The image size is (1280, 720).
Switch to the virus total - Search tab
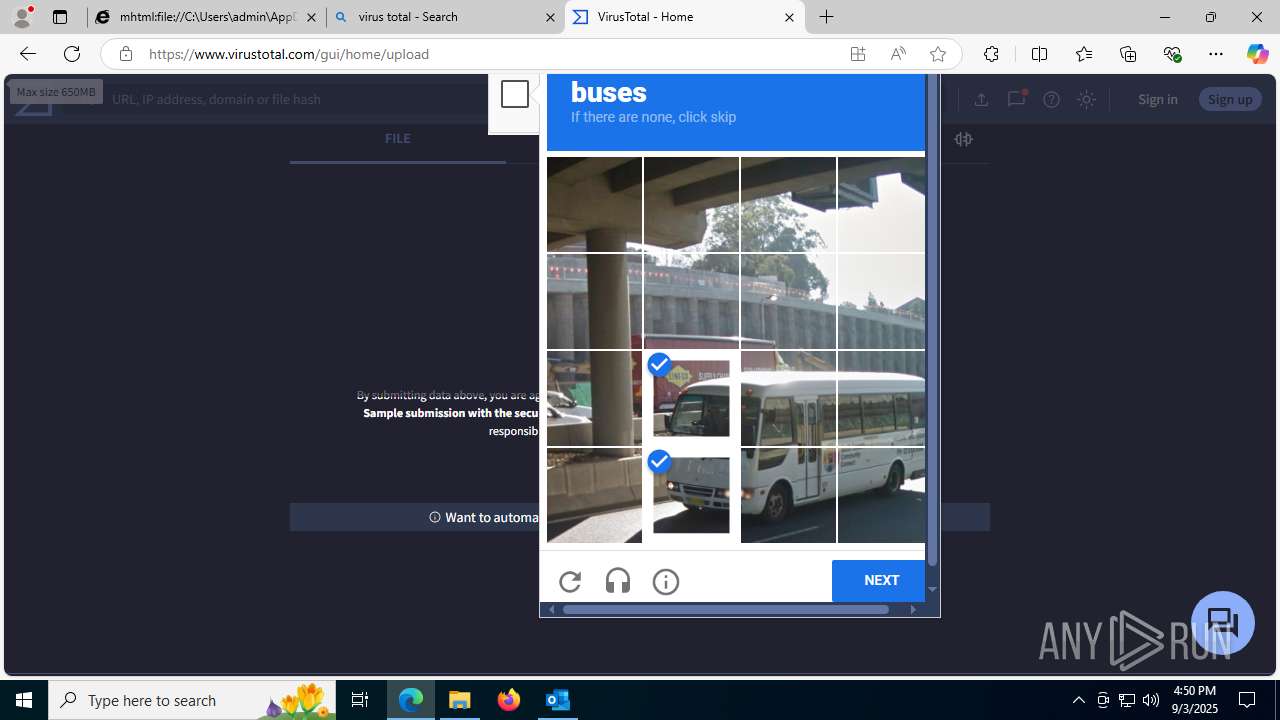446,17
